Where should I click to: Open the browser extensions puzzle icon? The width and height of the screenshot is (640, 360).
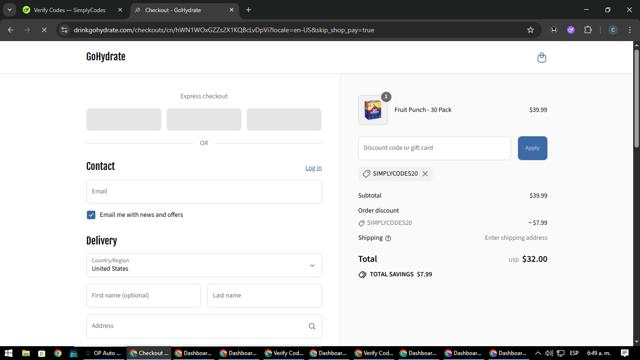click(588, 30)
